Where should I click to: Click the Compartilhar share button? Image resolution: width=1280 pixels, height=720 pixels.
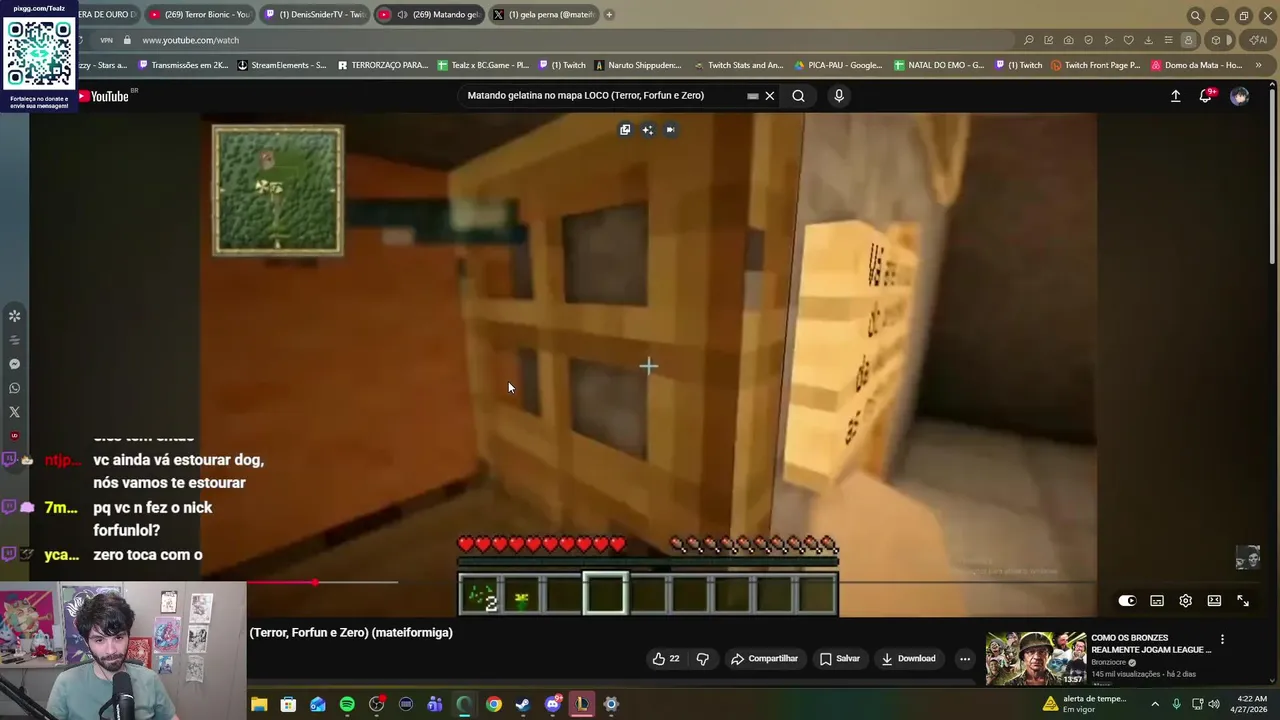pyautogui.click(x=765, y=659)
